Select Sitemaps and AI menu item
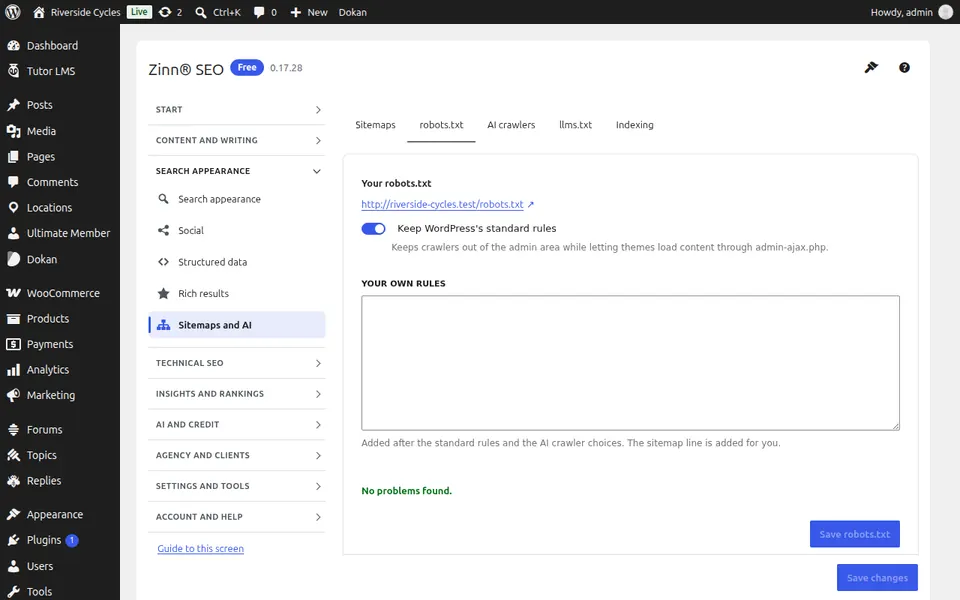The height and width of the screenshot is (600, 960). (237, 325)
